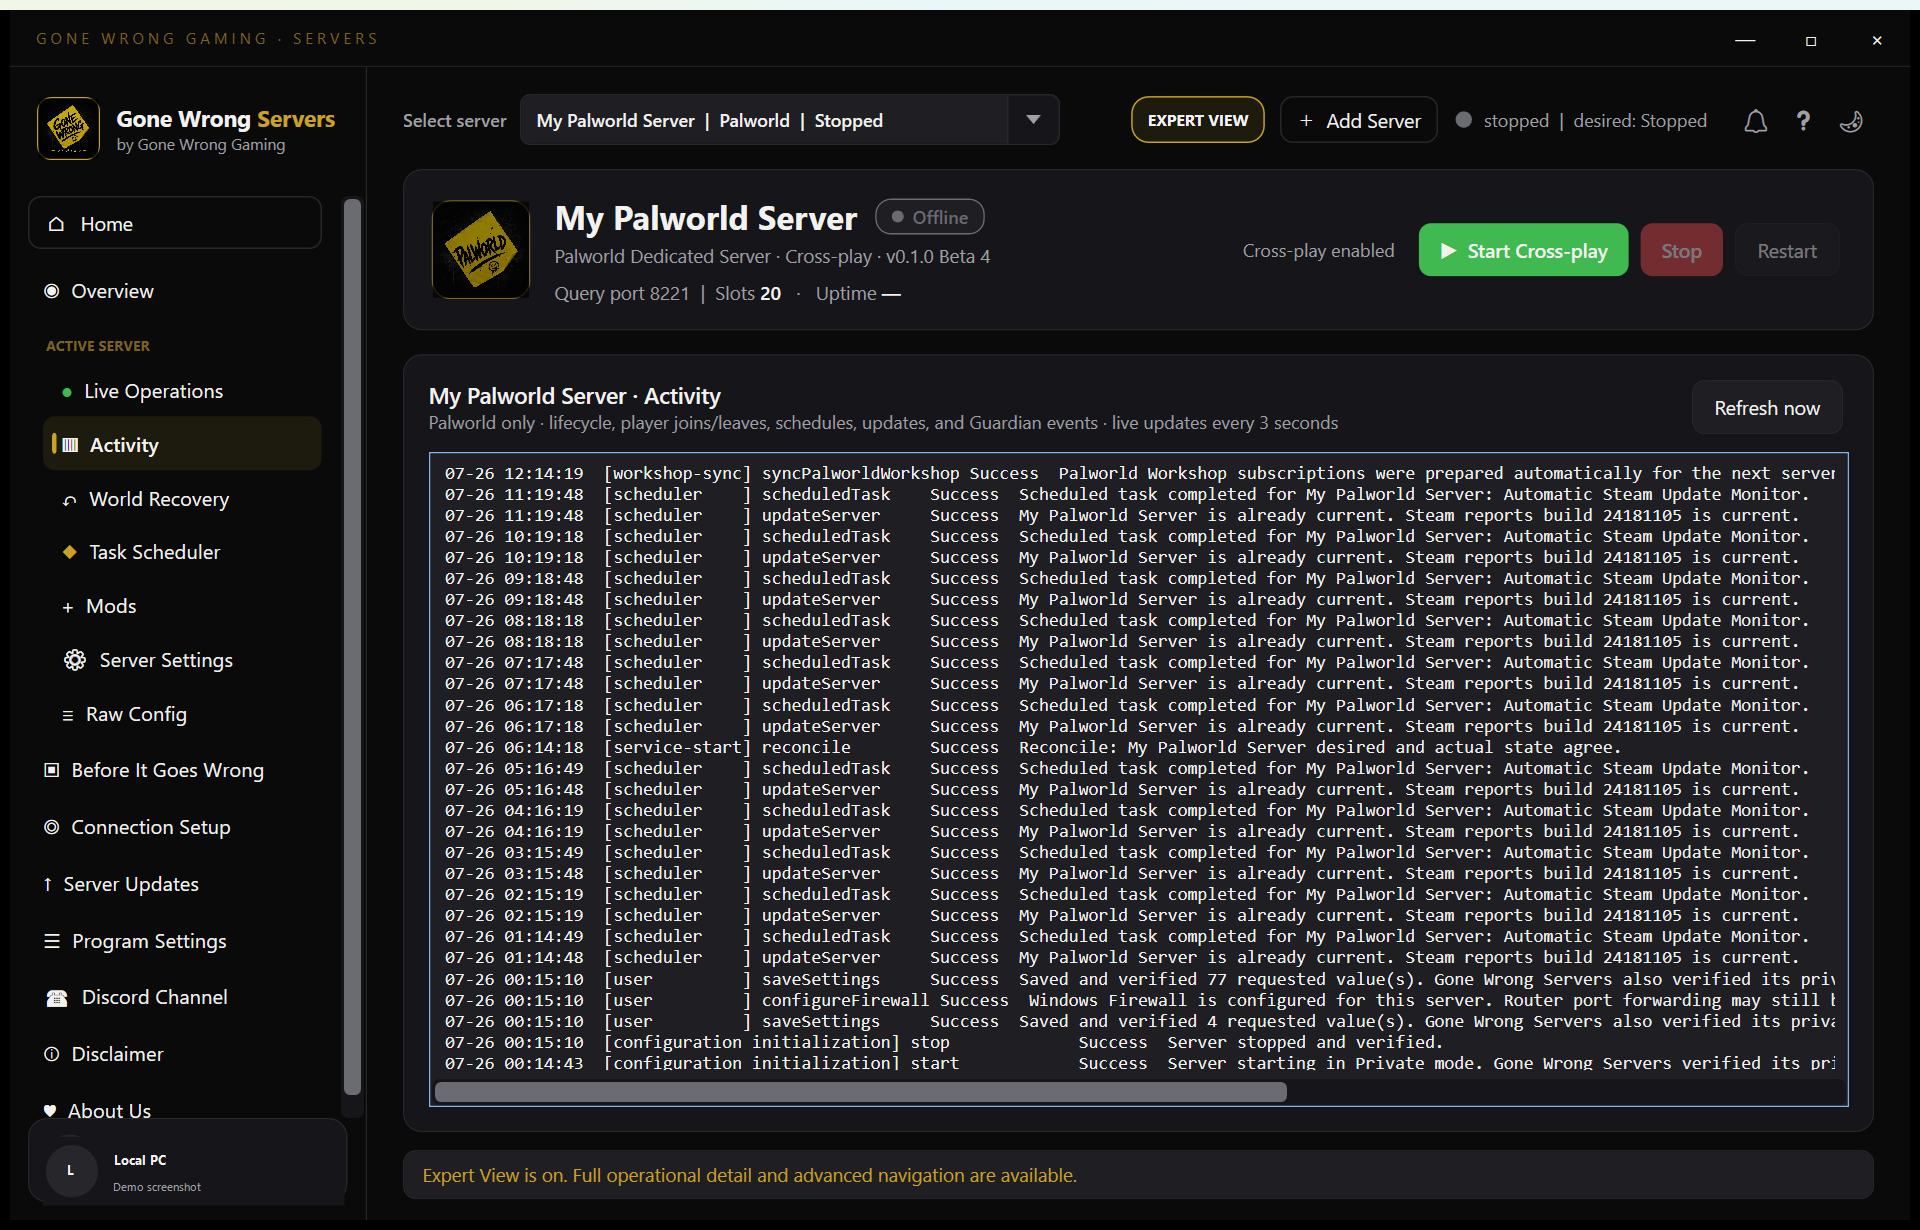Viewport: 1920px width, 1230px height.
Task: Open the Task Scheduler page
Action: pos(154,552)
